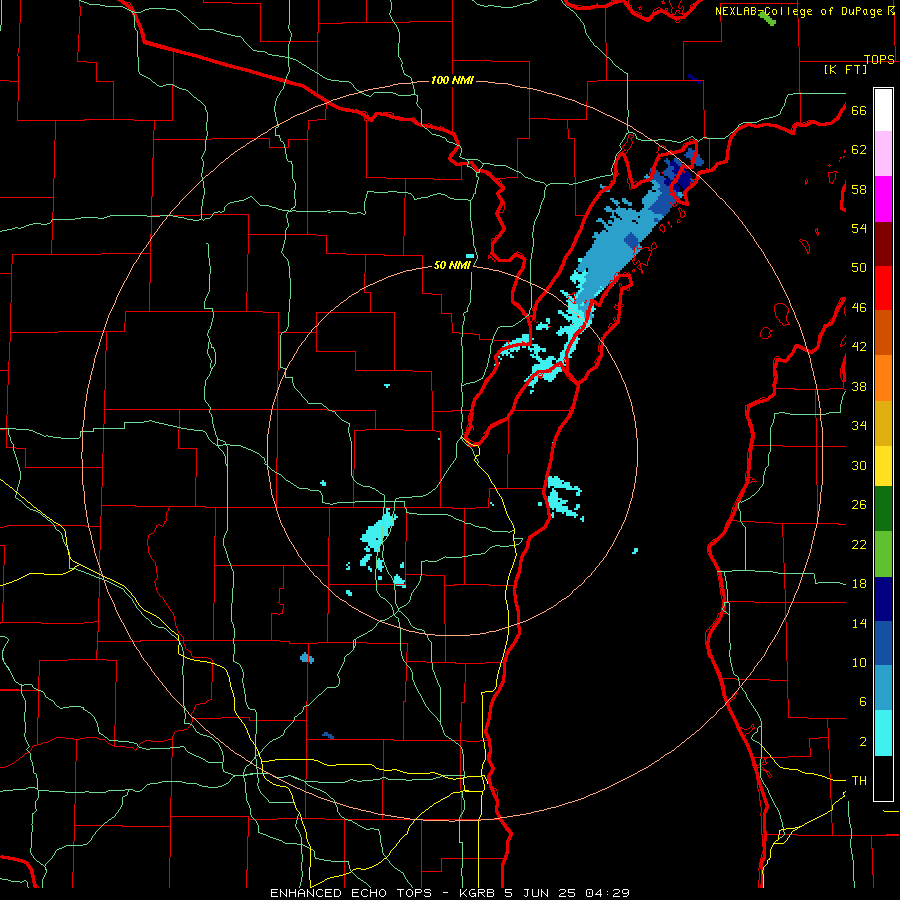Click the dark orange legend swatch
Viewport: 900px width, 900px height.
883,332
